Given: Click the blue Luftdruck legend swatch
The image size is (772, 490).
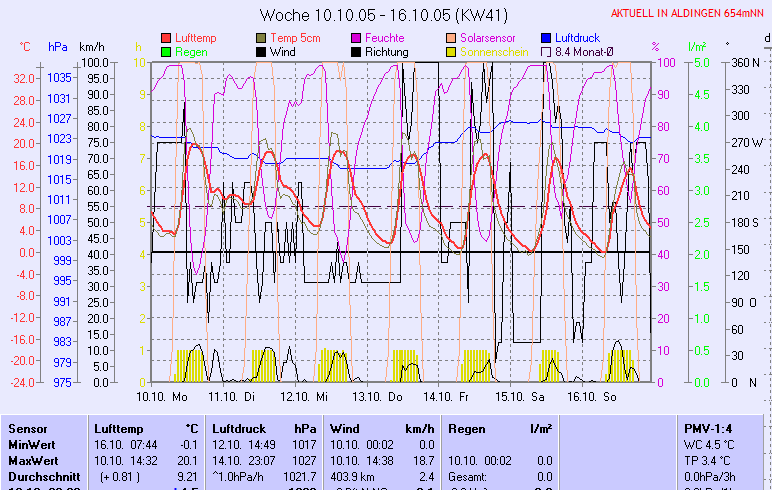Looking at the screenshot, I should (x=546, y=38).
